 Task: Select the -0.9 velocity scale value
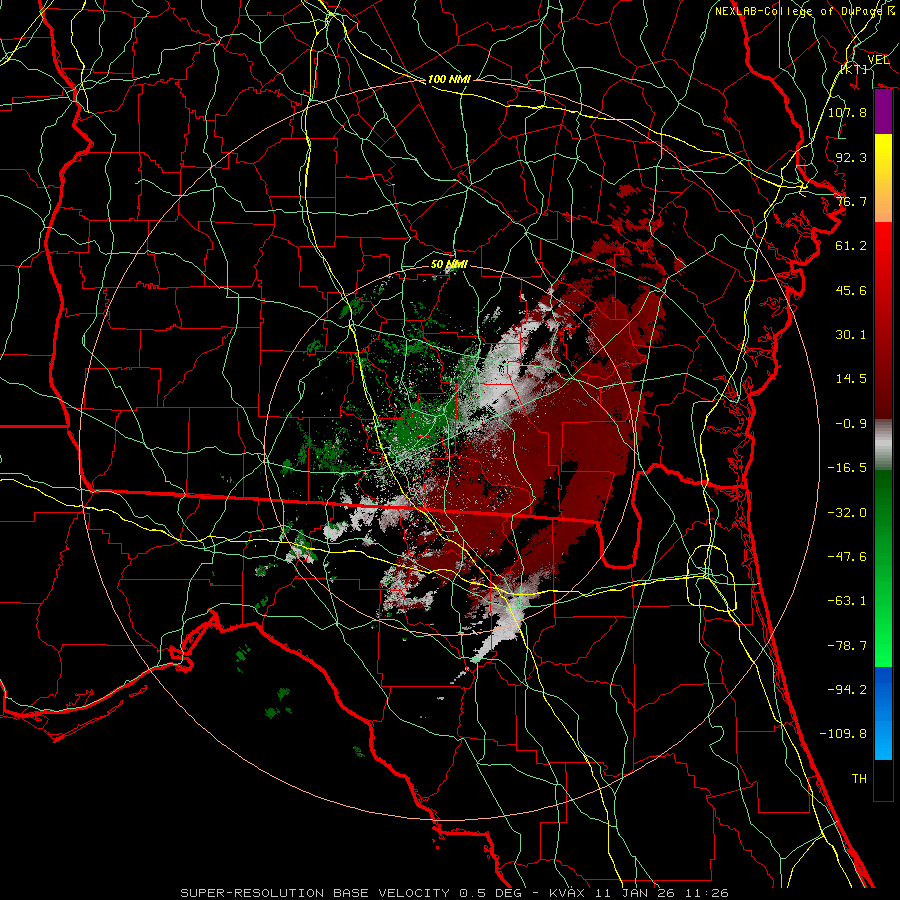click(851, 424)
